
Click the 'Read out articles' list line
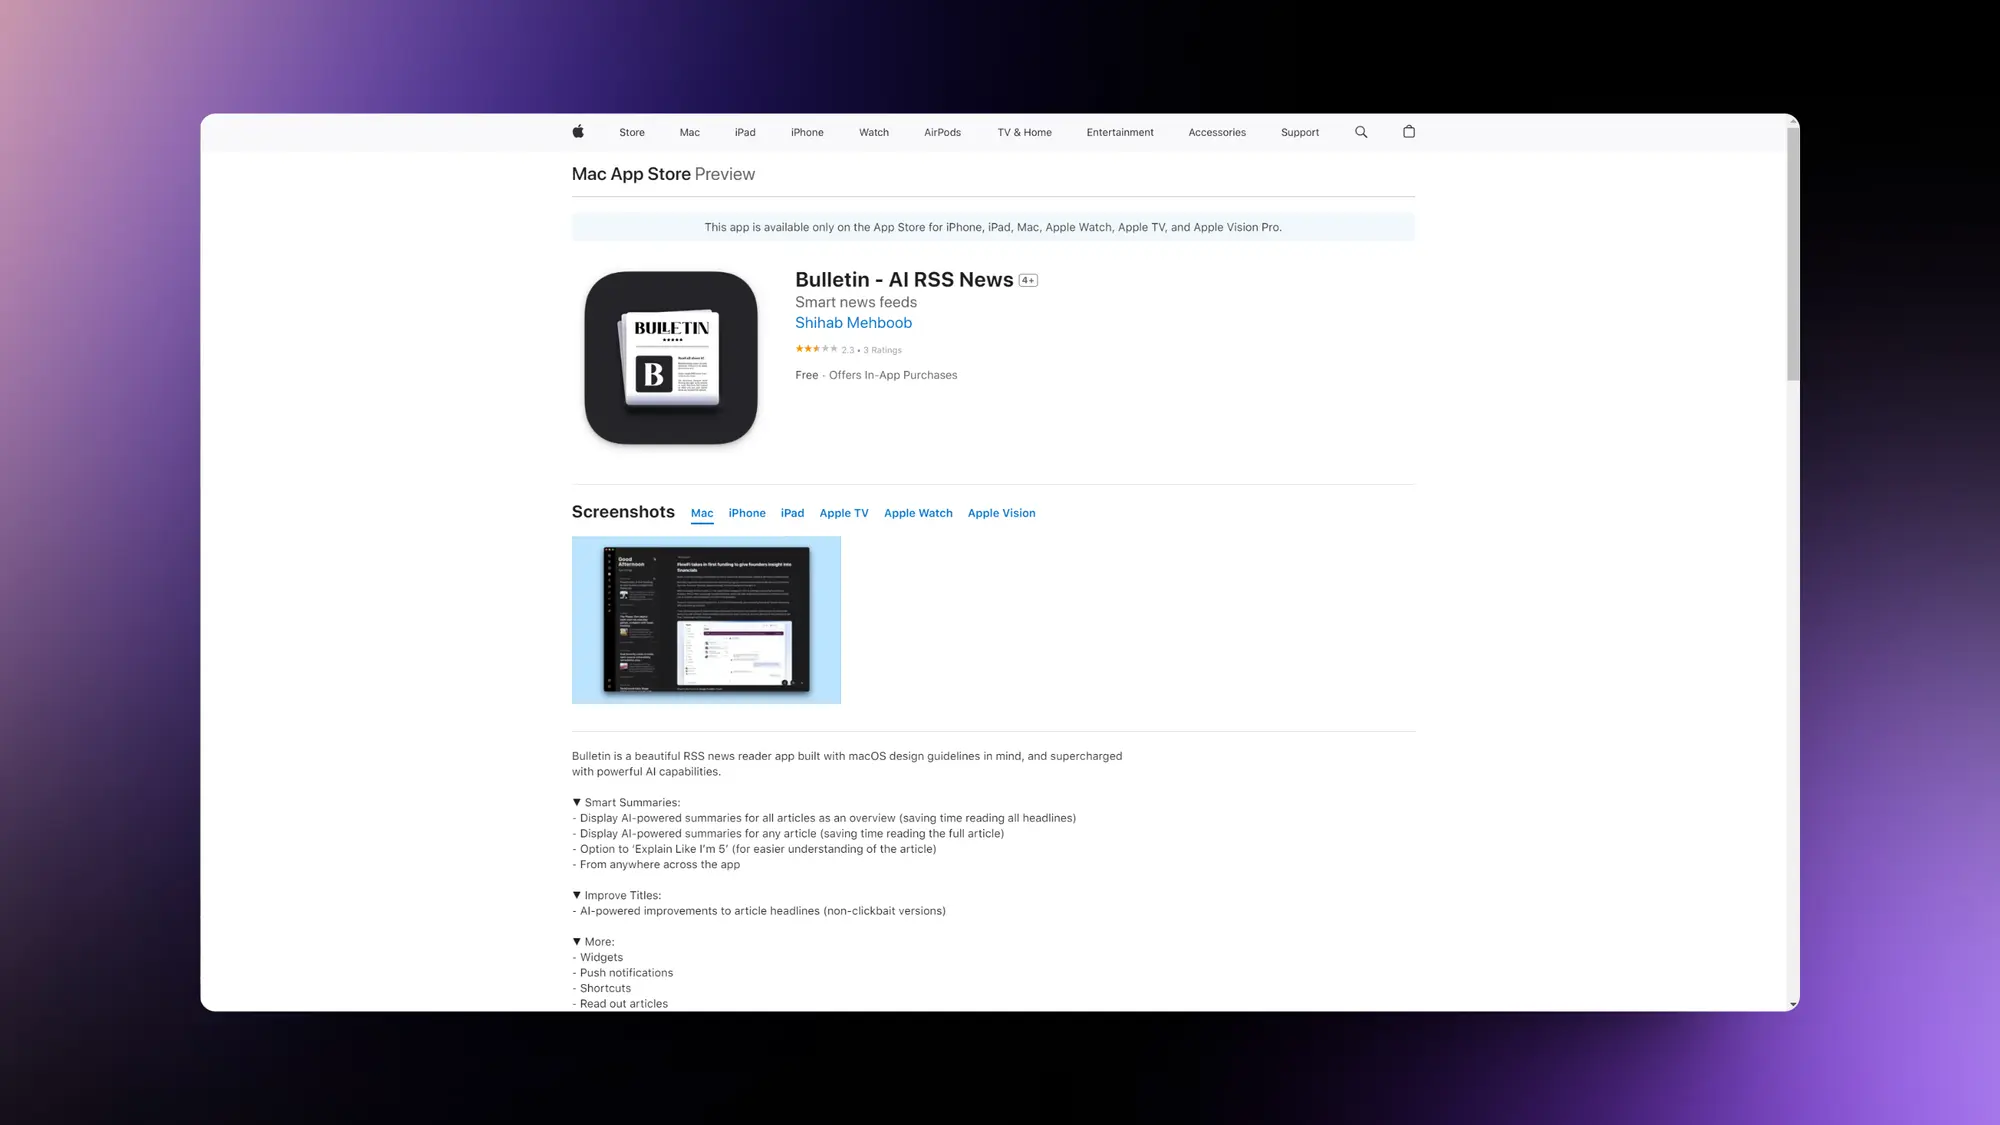620,1004
